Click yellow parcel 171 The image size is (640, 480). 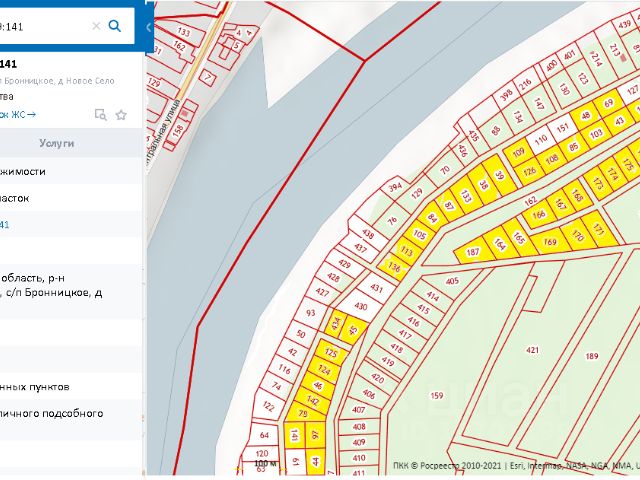[598, 230]
